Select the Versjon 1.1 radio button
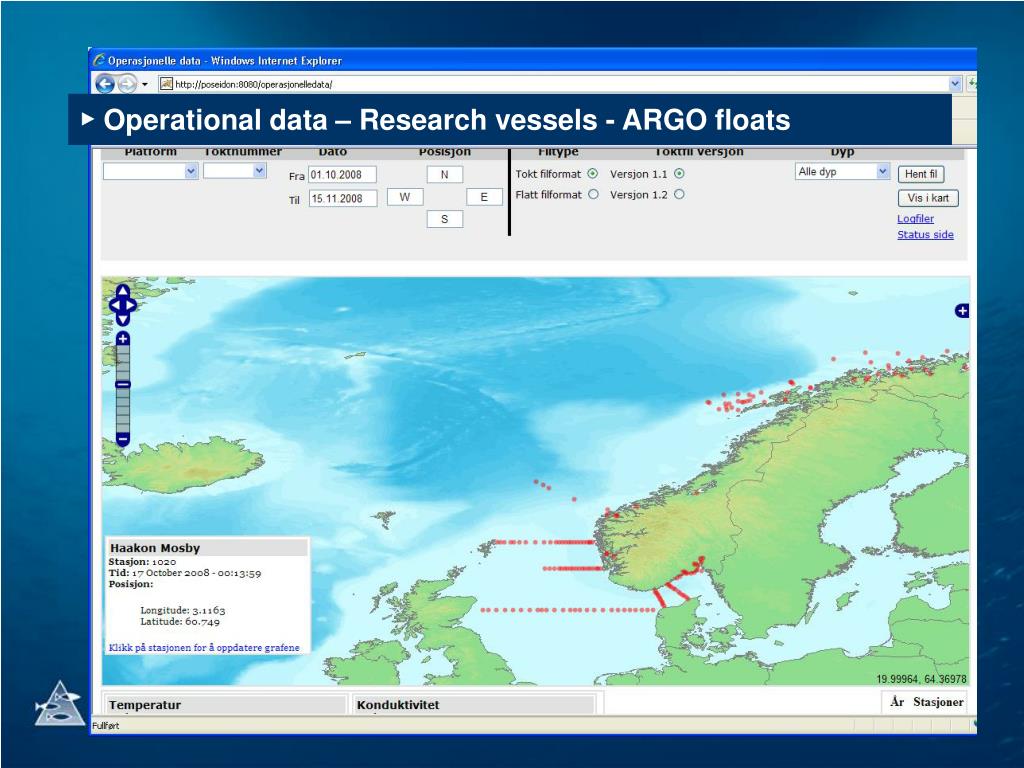 679,174
